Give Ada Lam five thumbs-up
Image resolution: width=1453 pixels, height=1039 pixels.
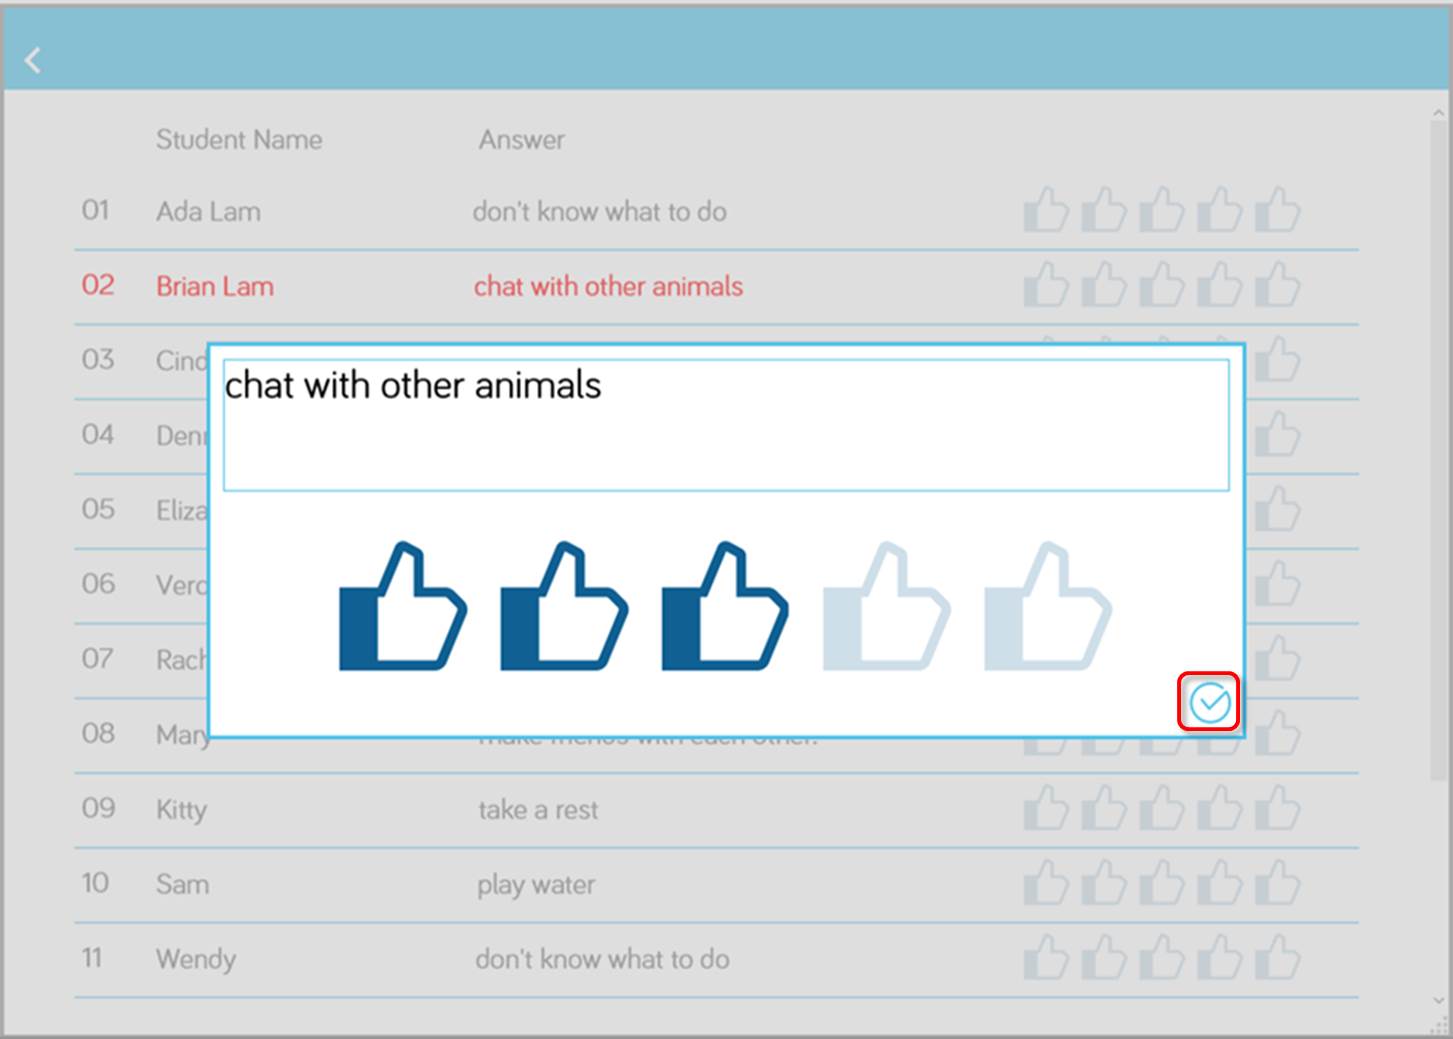(1278, 210)
